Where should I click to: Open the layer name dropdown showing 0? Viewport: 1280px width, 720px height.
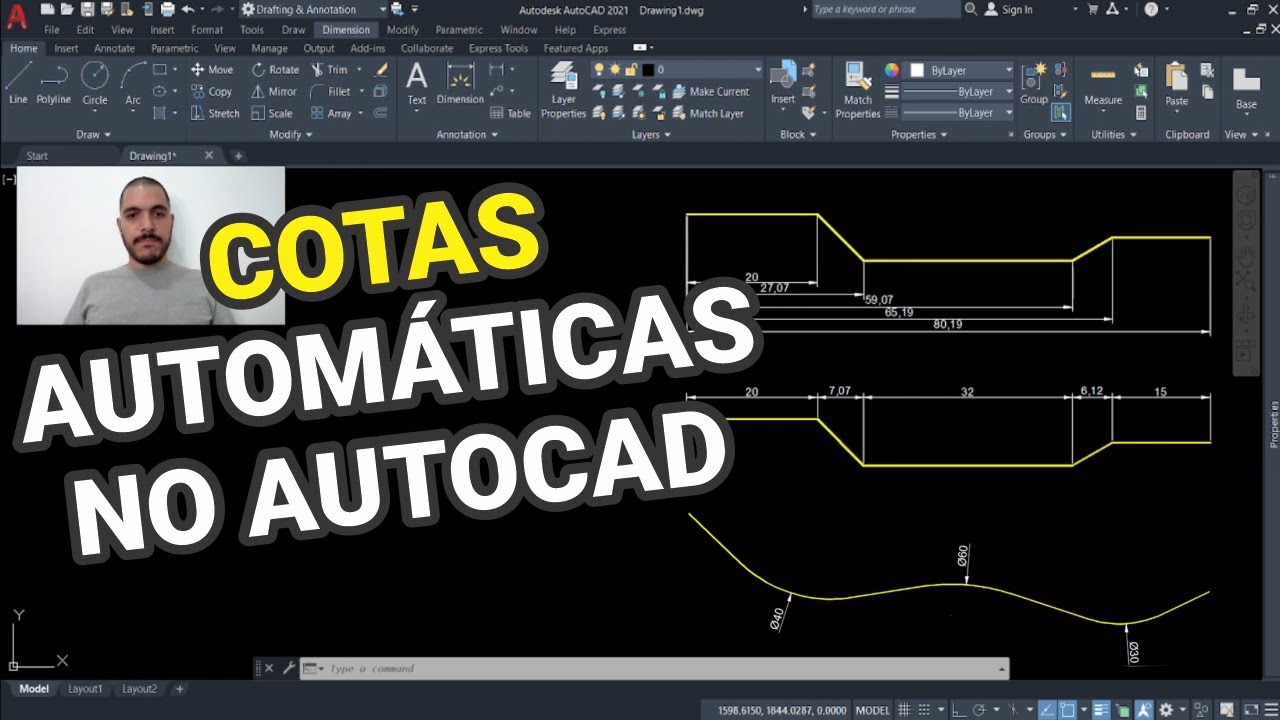point(676,70)
